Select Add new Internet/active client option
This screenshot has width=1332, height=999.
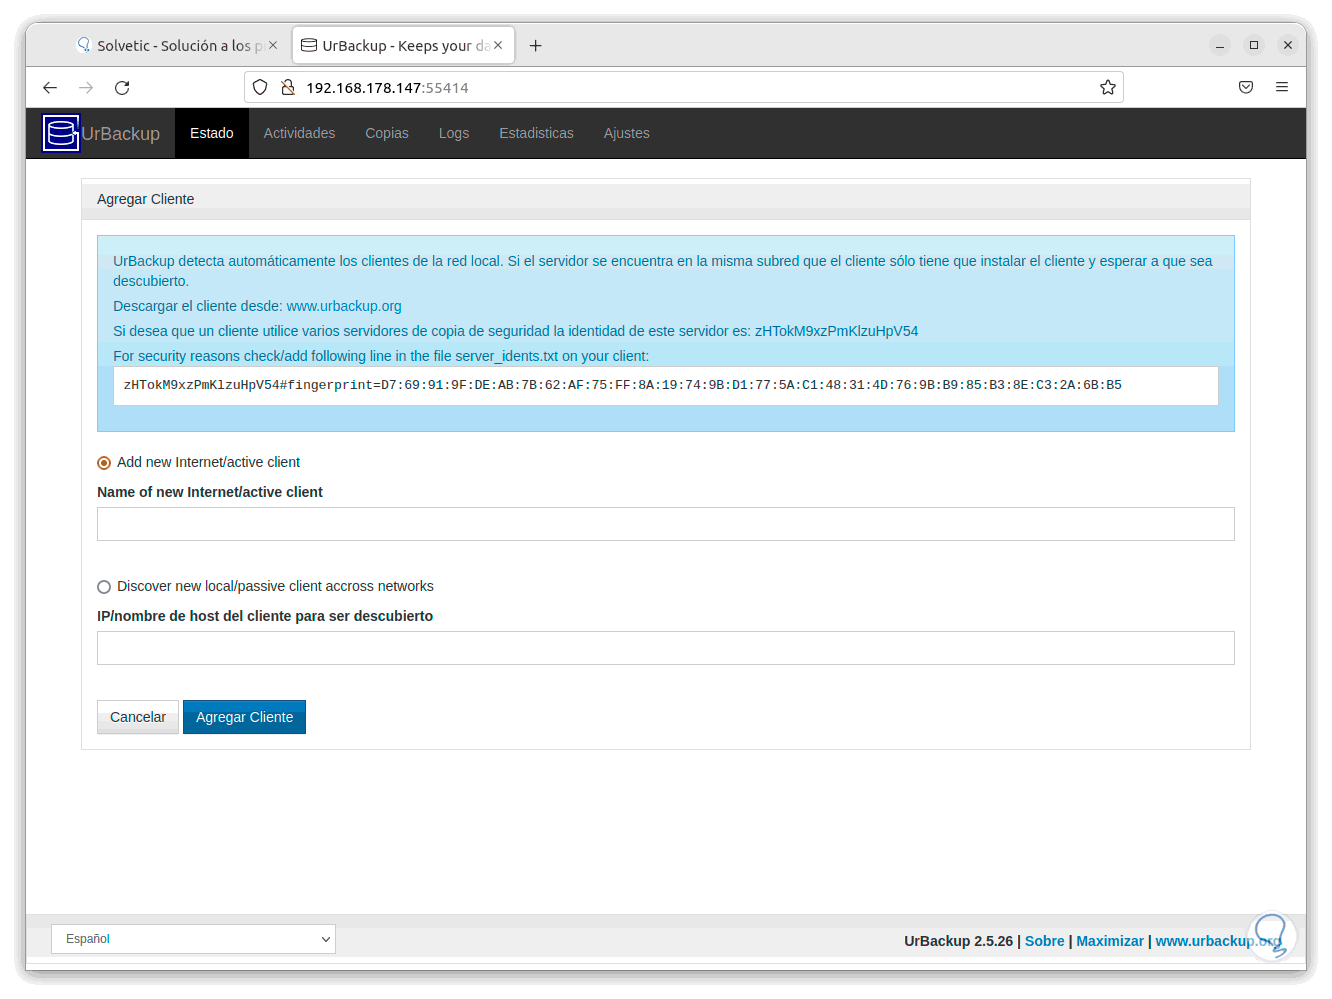pos(104,463)
